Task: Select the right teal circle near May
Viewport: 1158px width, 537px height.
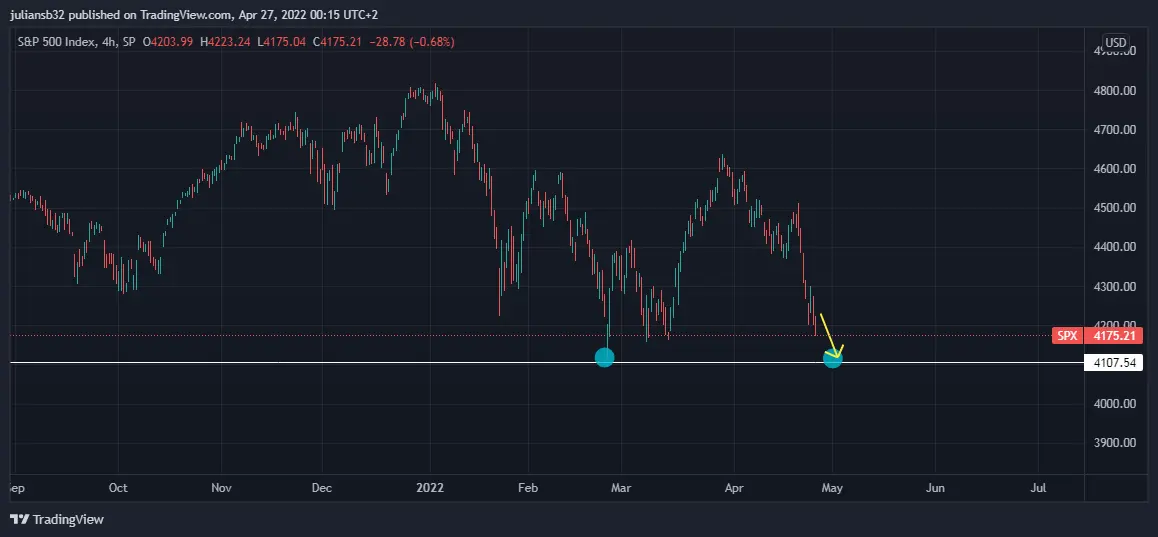Action: point(833,357)
